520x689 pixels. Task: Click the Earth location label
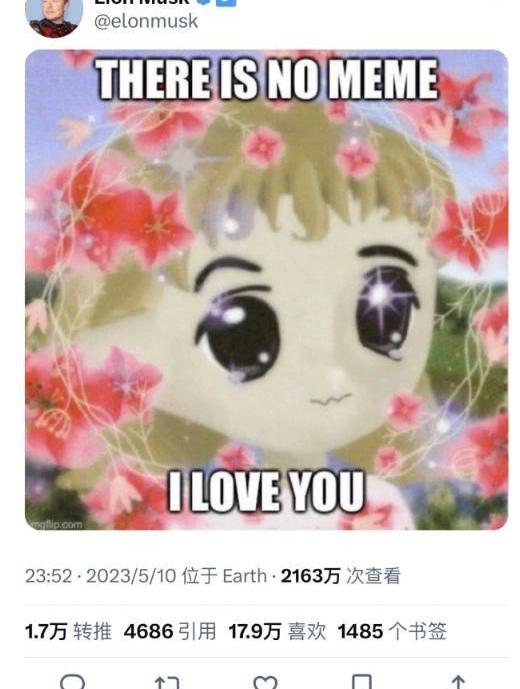point(244,576)
